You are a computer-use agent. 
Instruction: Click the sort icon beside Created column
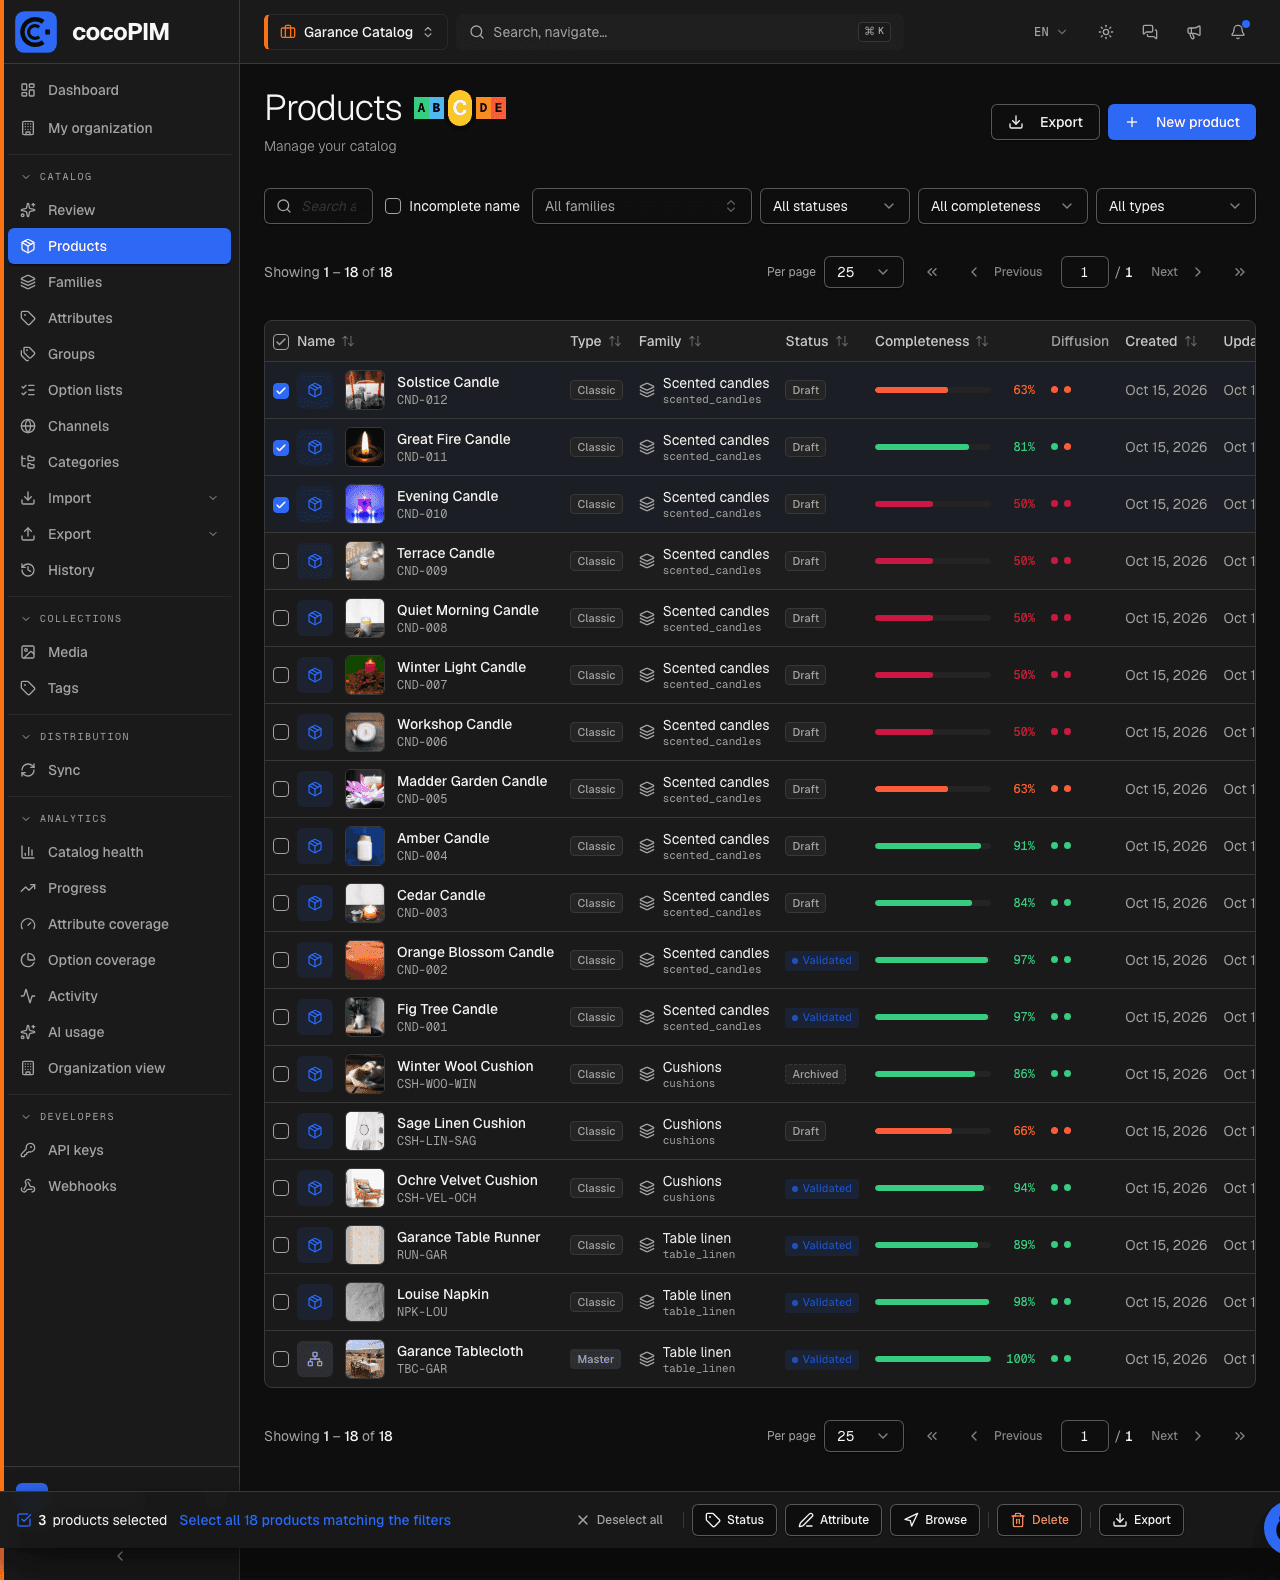(x=1191, y=341)
